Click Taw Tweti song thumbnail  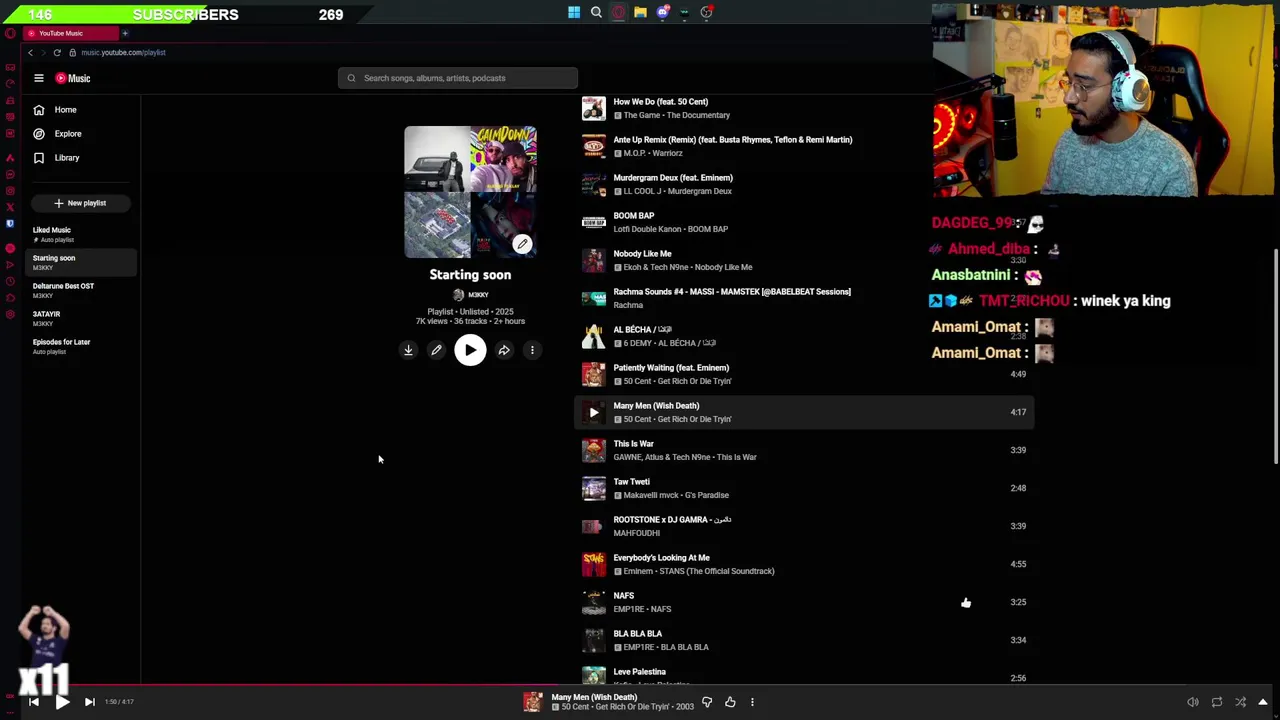click(x=594, y=488)
